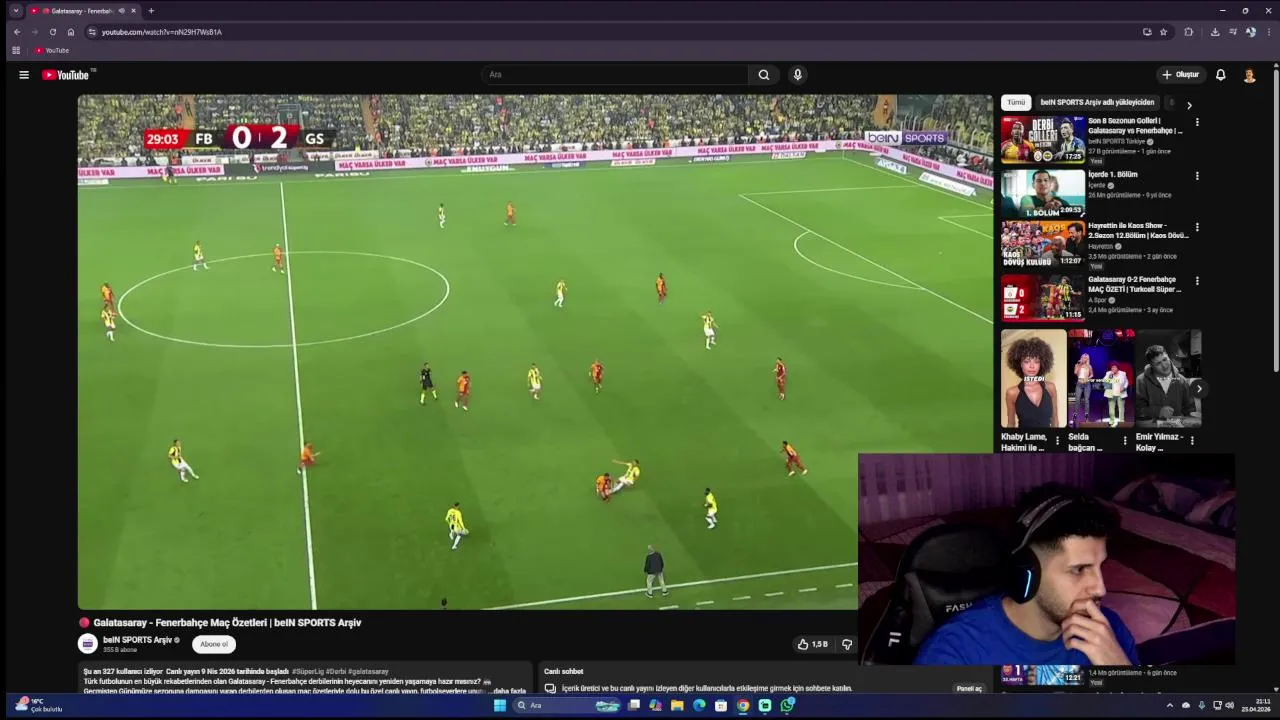1280x720 pixels.
Task: Open the notifications bell
Action: click(1220, 75)
